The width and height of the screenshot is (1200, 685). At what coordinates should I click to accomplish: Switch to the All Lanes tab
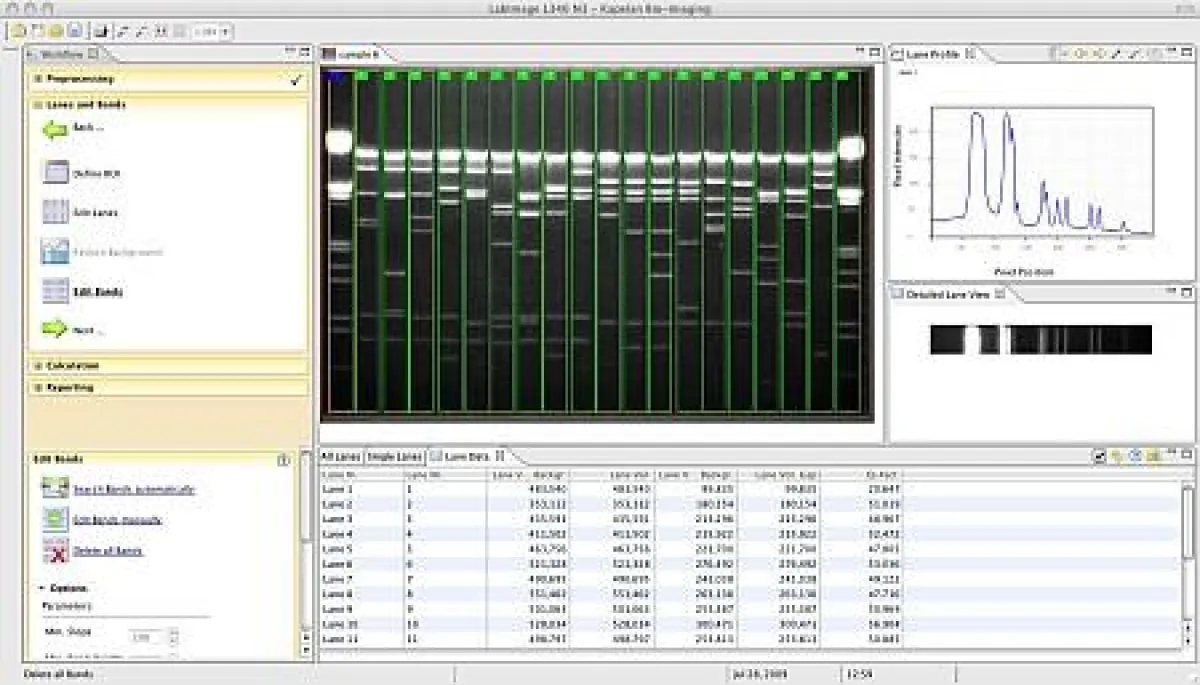coord(341,456)
